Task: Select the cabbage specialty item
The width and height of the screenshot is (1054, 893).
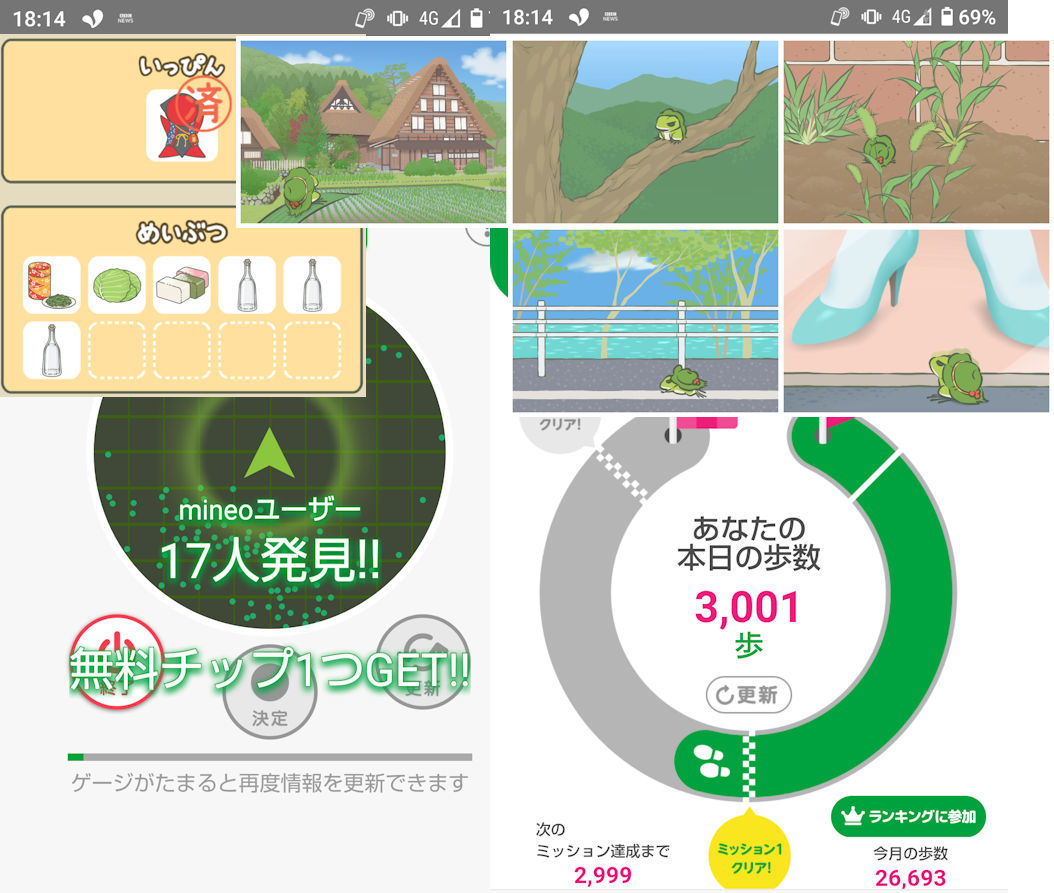Action: point(116,285)
